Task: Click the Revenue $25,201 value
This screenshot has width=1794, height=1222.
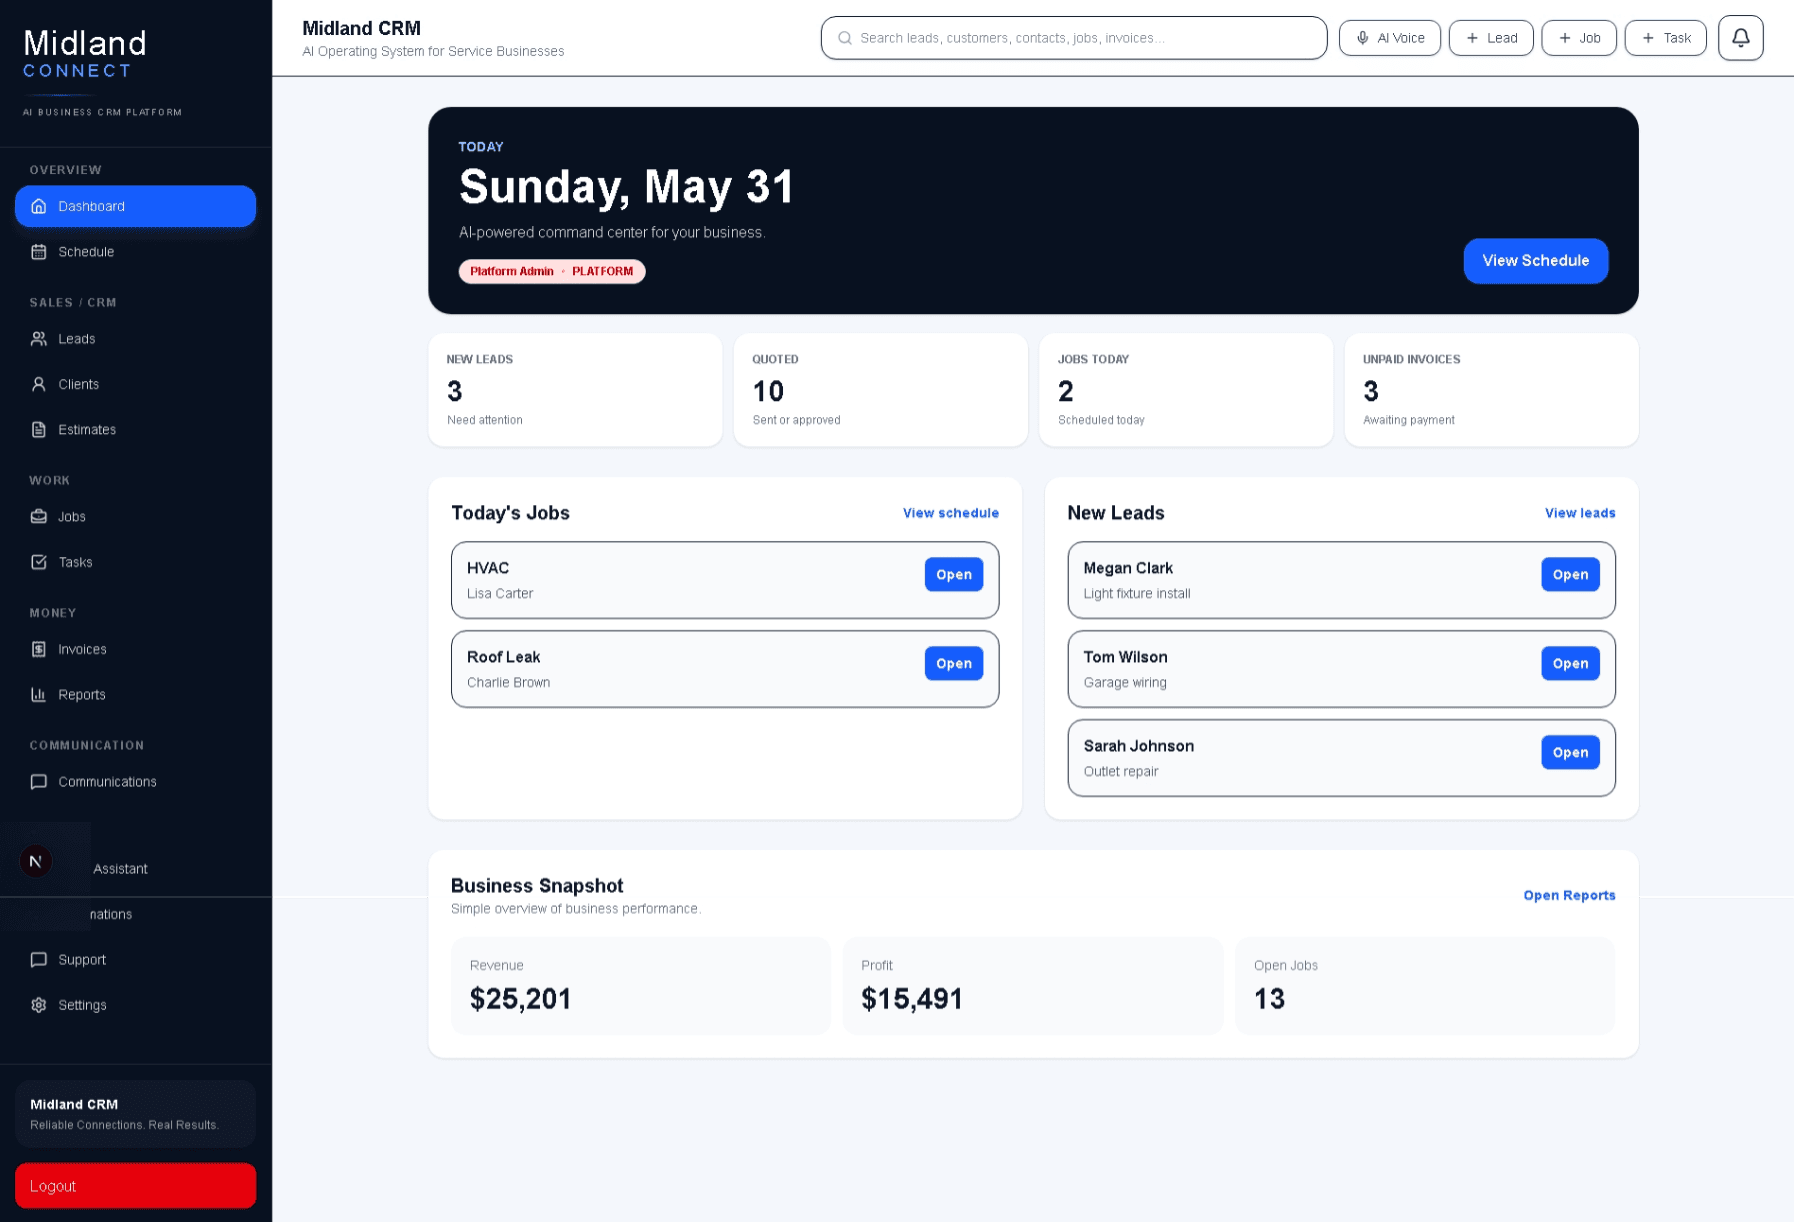Action: click(520, 999)
